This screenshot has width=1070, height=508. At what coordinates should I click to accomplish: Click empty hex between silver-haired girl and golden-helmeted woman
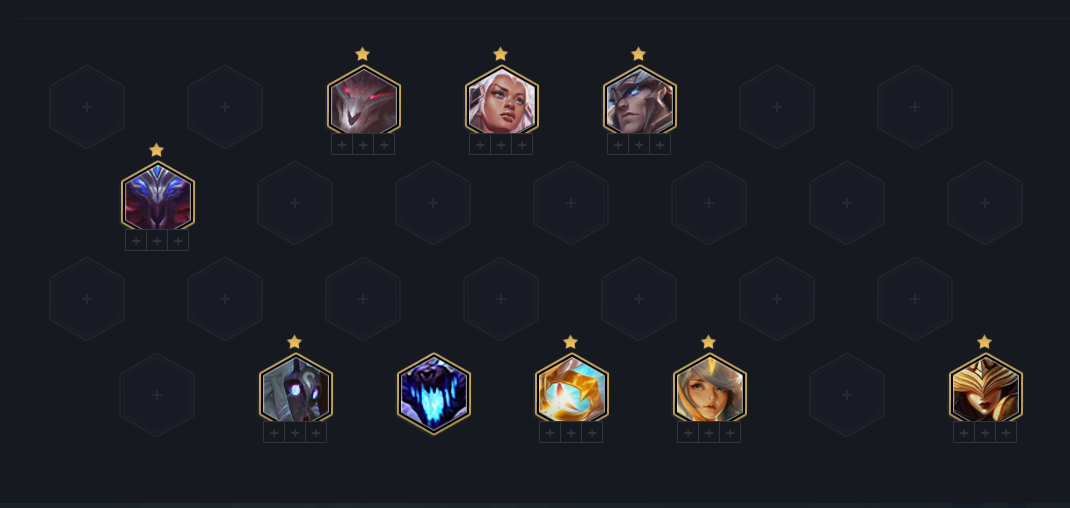847,395
